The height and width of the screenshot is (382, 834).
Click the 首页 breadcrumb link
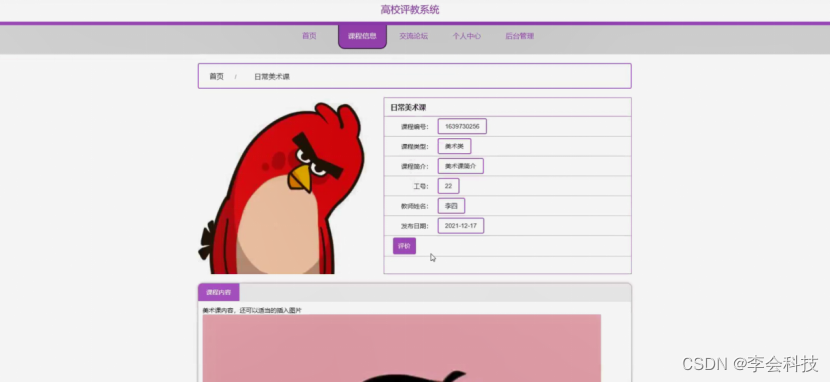click(216, 77)
